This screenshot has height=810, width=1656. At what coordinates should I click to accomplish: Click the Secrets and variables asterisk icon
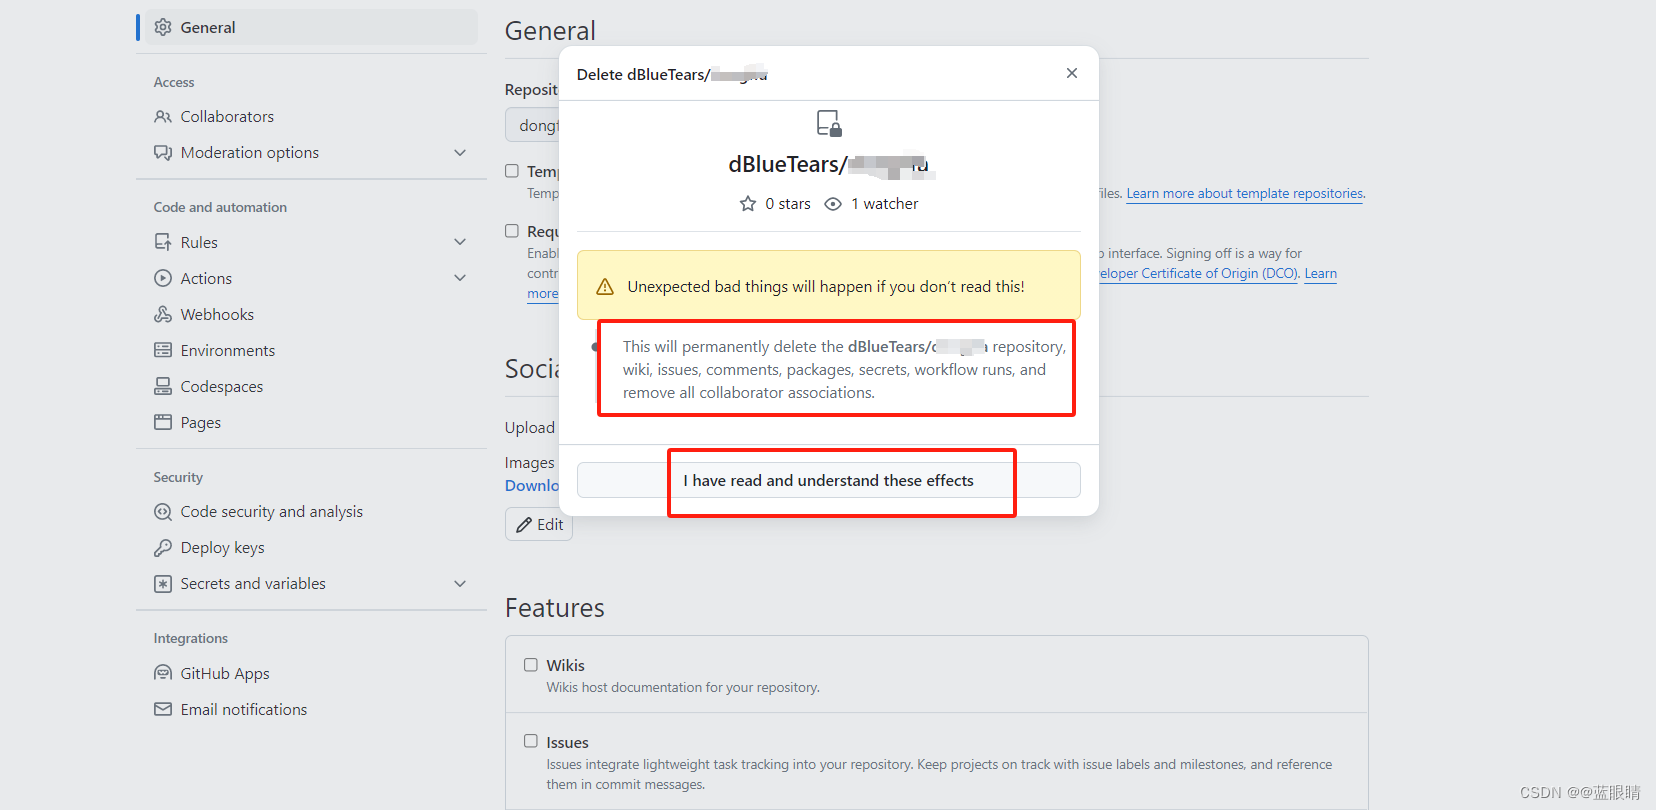[x=163, y=583]
